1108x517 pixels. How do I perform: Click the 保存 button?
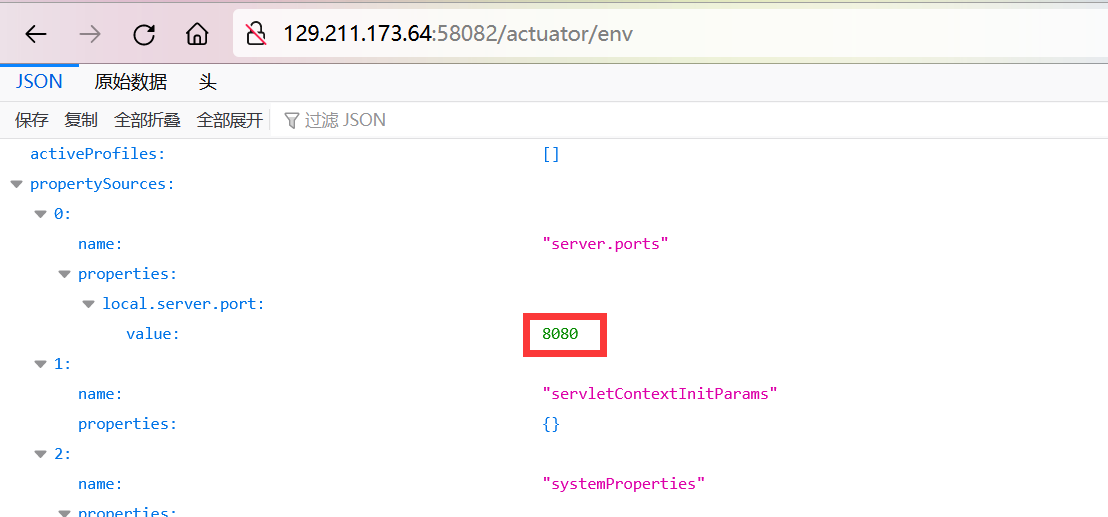pos(32,120)
